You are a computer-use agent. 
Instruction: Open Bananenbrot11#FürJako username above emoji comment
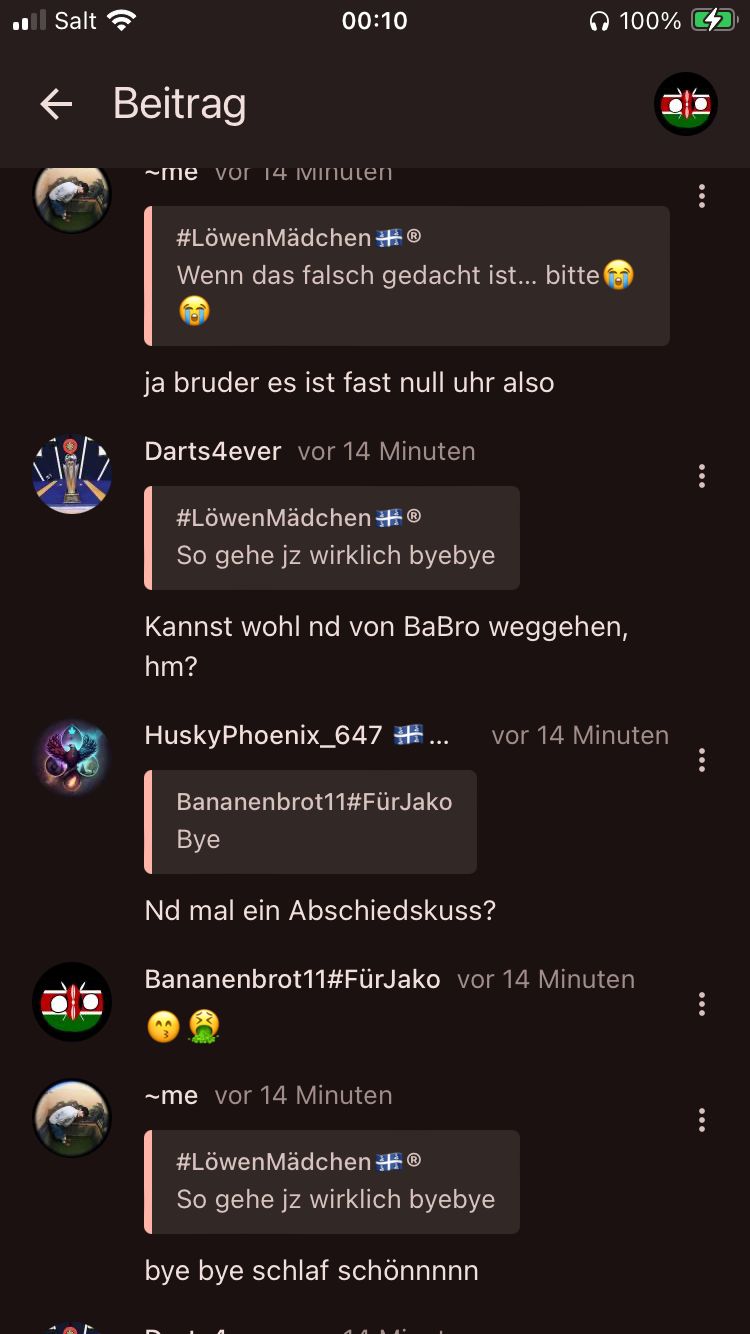pyautogui.click(x=293, y=979)
